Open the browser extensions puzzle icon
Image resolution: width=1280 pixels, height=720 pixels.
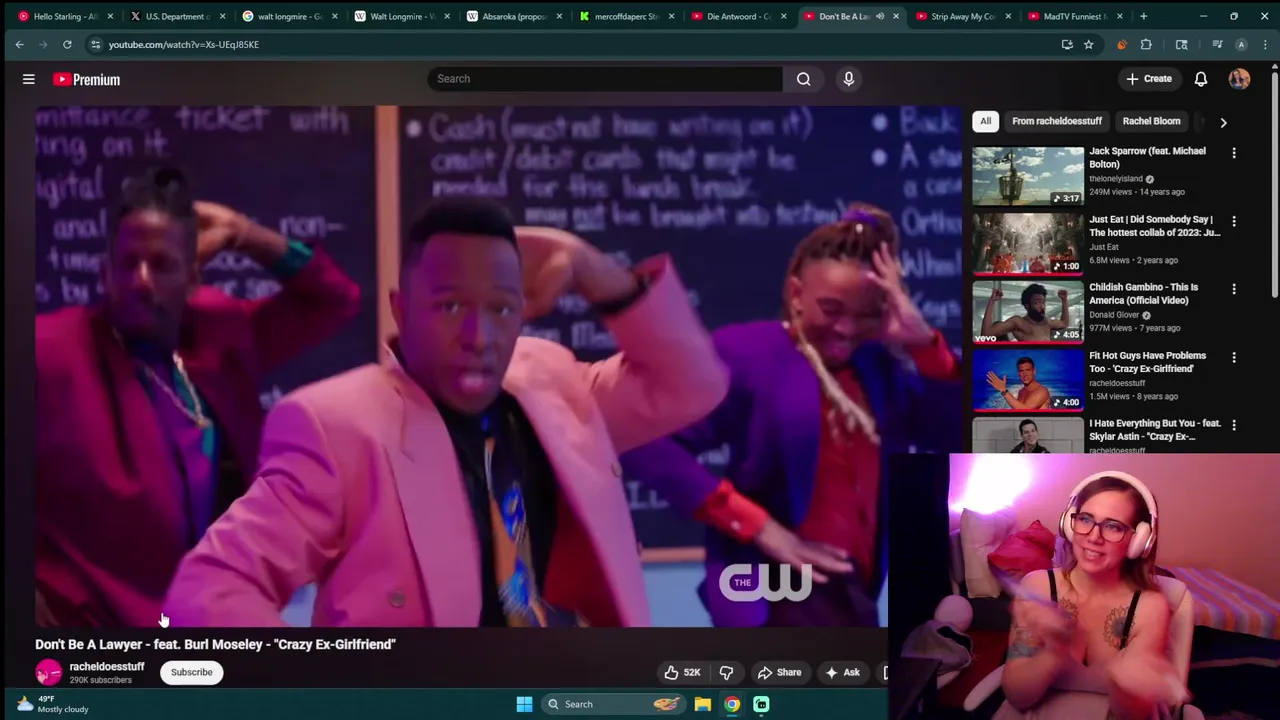(x=1146, y=44)
